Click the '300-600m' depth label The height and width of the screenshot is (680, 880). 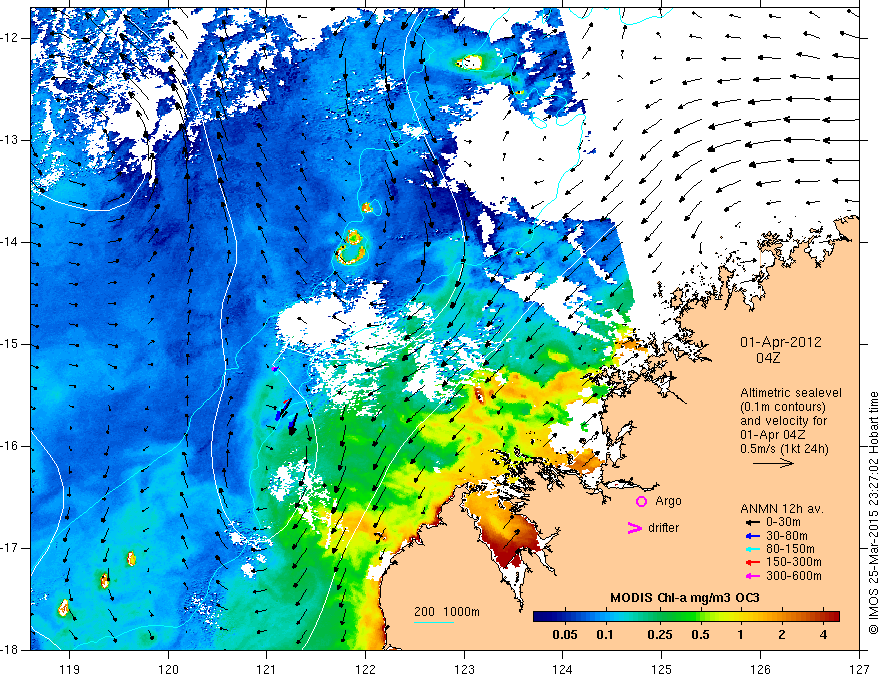coord(794,576)
